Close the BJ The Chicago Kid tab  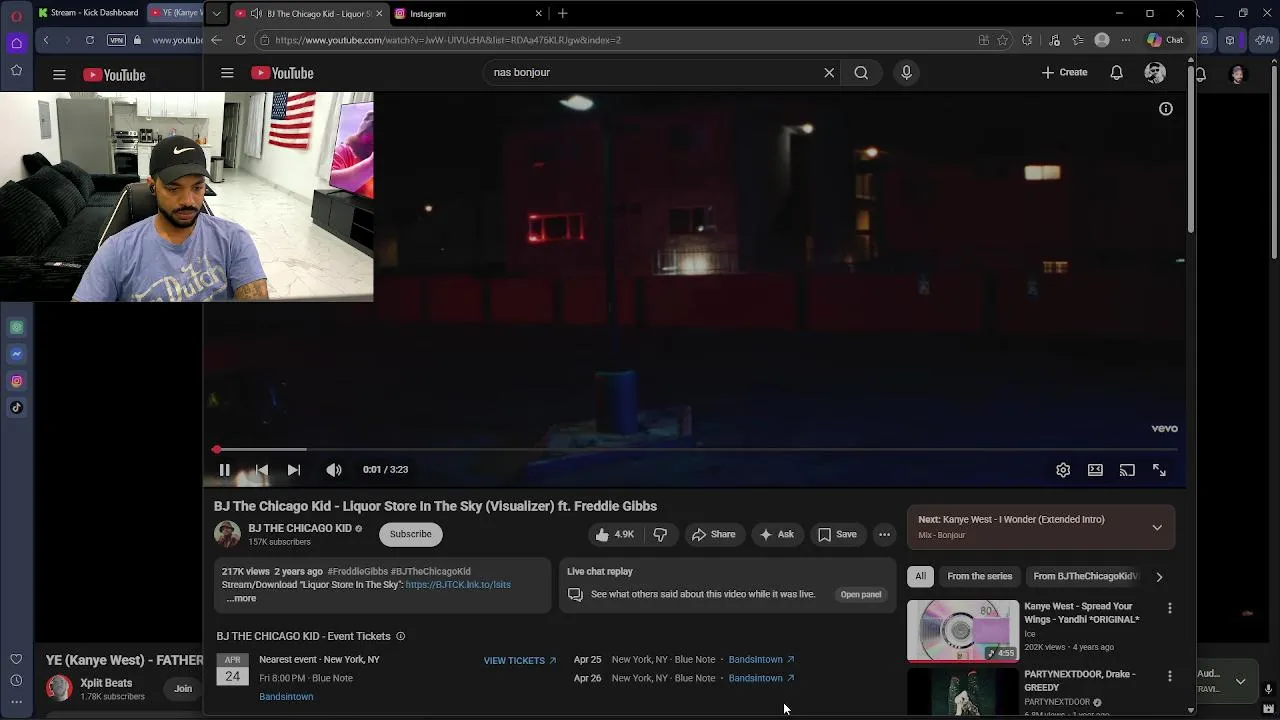coord(379,13)
